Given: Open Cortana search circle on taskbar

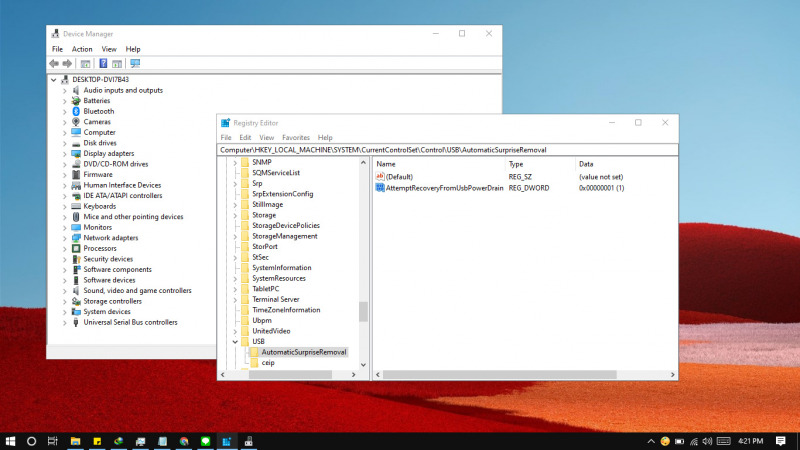Looking at the screenshot, I should (31, 441).
